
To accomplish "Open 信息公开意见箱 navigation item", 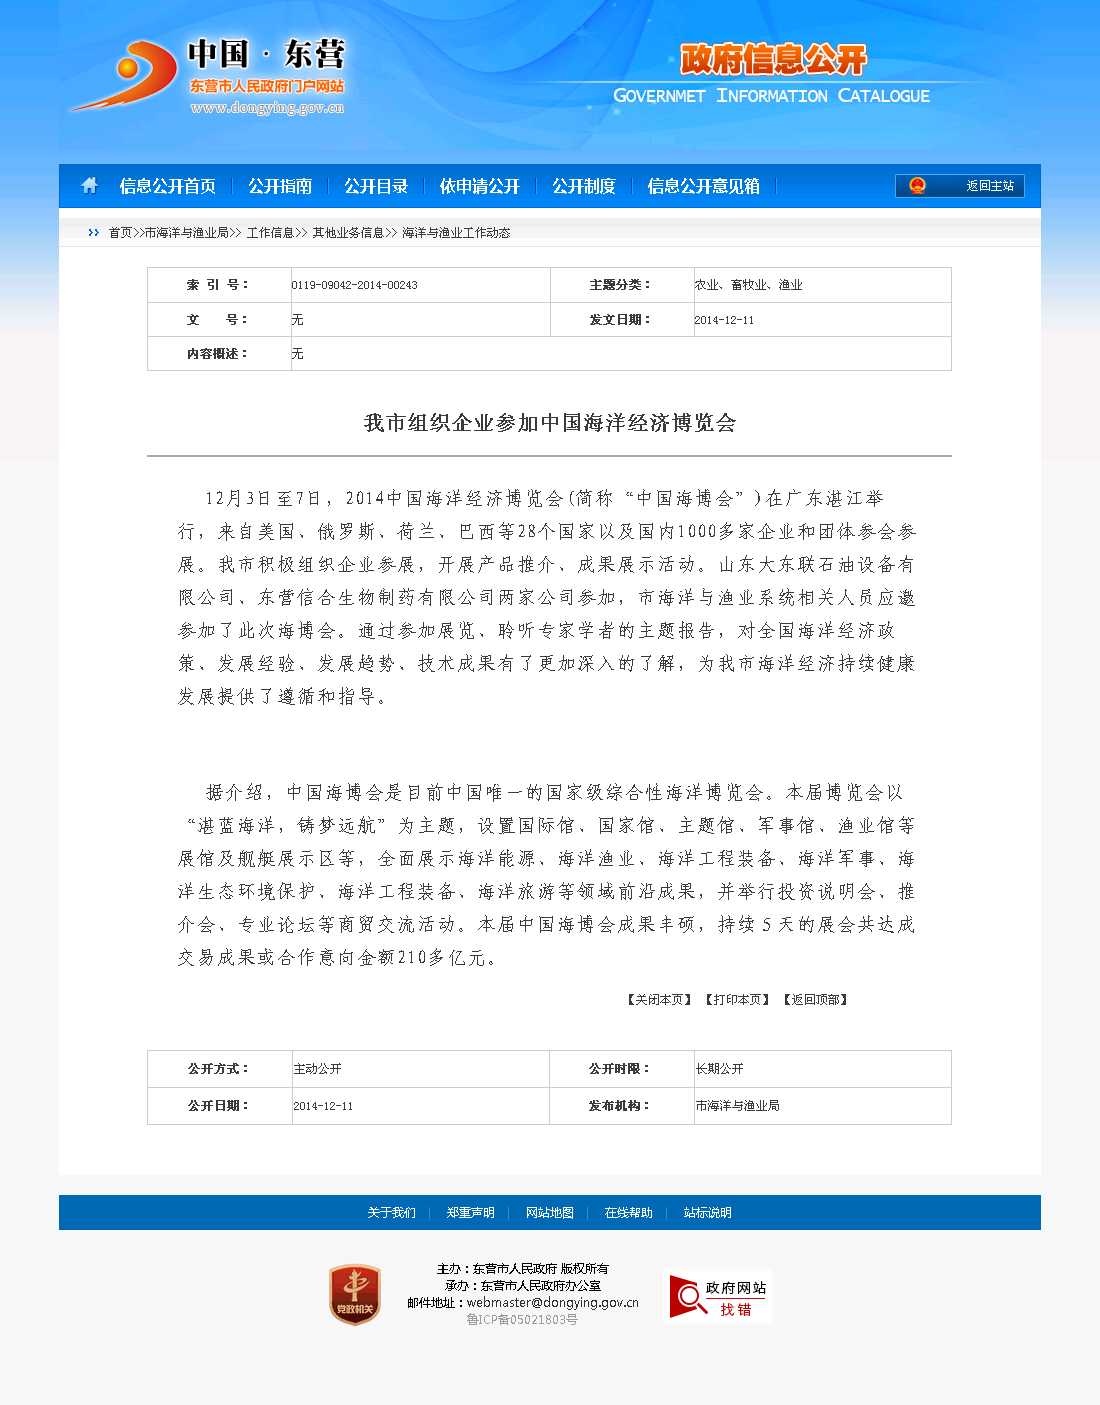I will (x=703, y=186).
